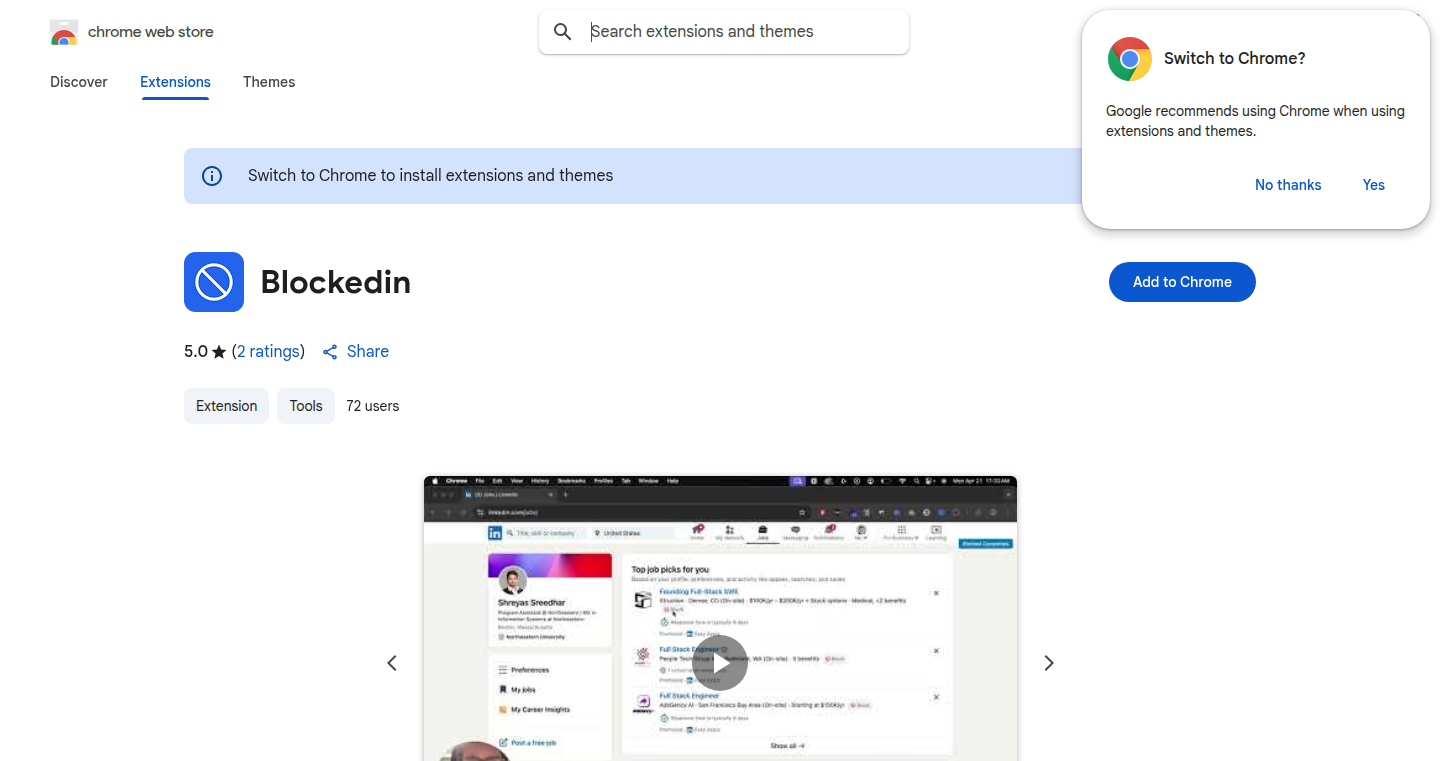Go to the next screenshot
Image resolution: width=1440 pixels, height=761 pixels.
[x=1049, y=663]
